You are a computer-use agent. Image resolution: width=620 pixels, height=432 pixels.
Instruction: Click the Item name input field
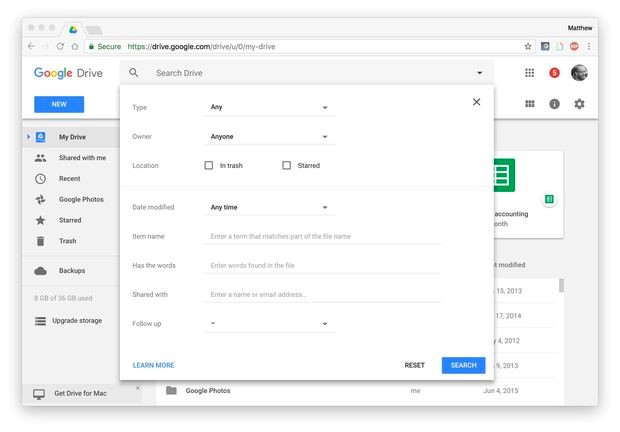click(x=324, y=236)
